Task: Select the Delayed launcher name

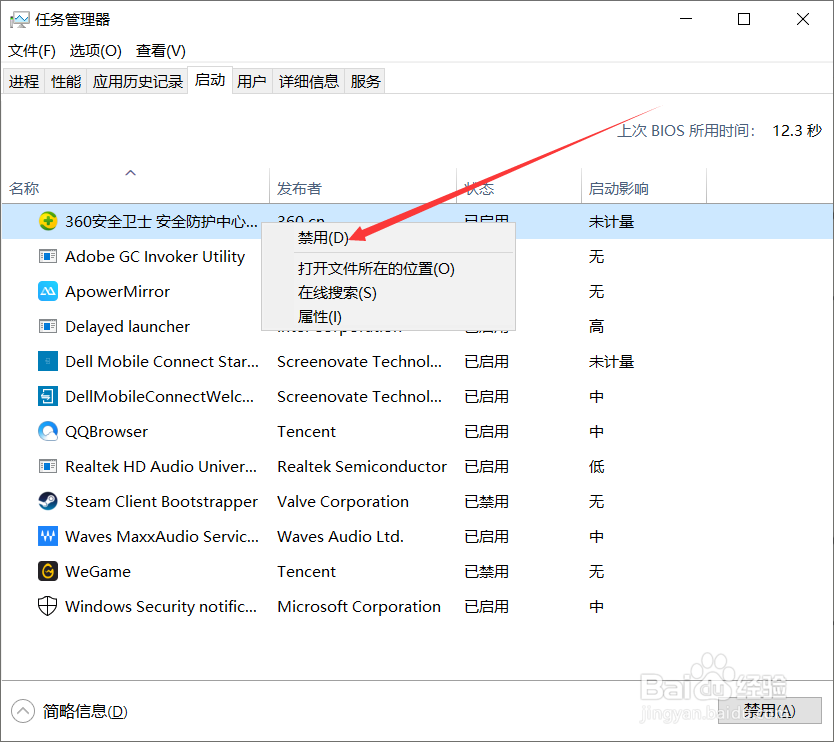Action: [128, 327]
